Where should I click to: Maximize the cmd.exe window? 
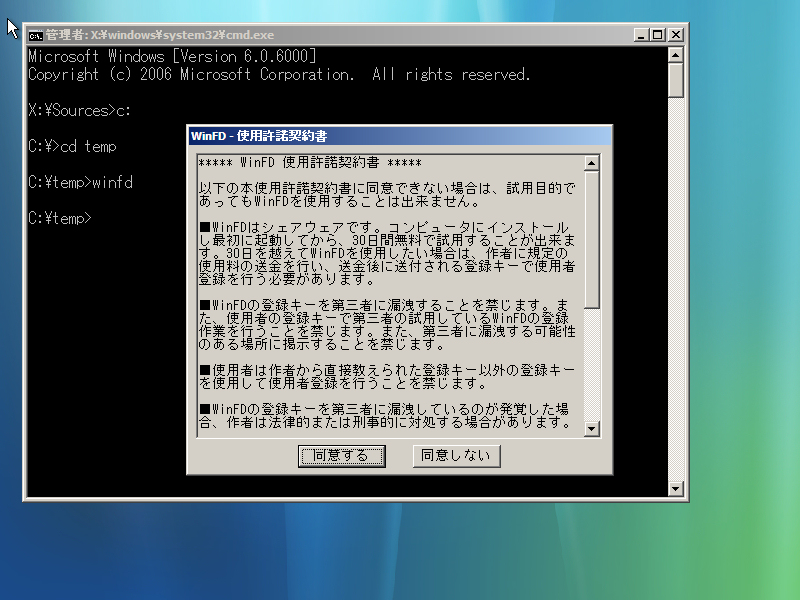(658, 35)
